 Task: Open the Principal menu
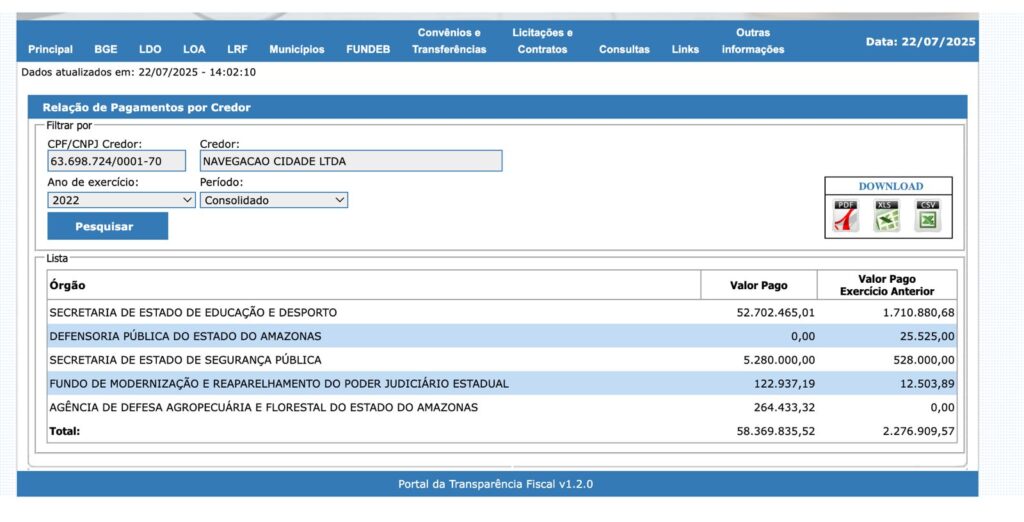click(50, 49)
